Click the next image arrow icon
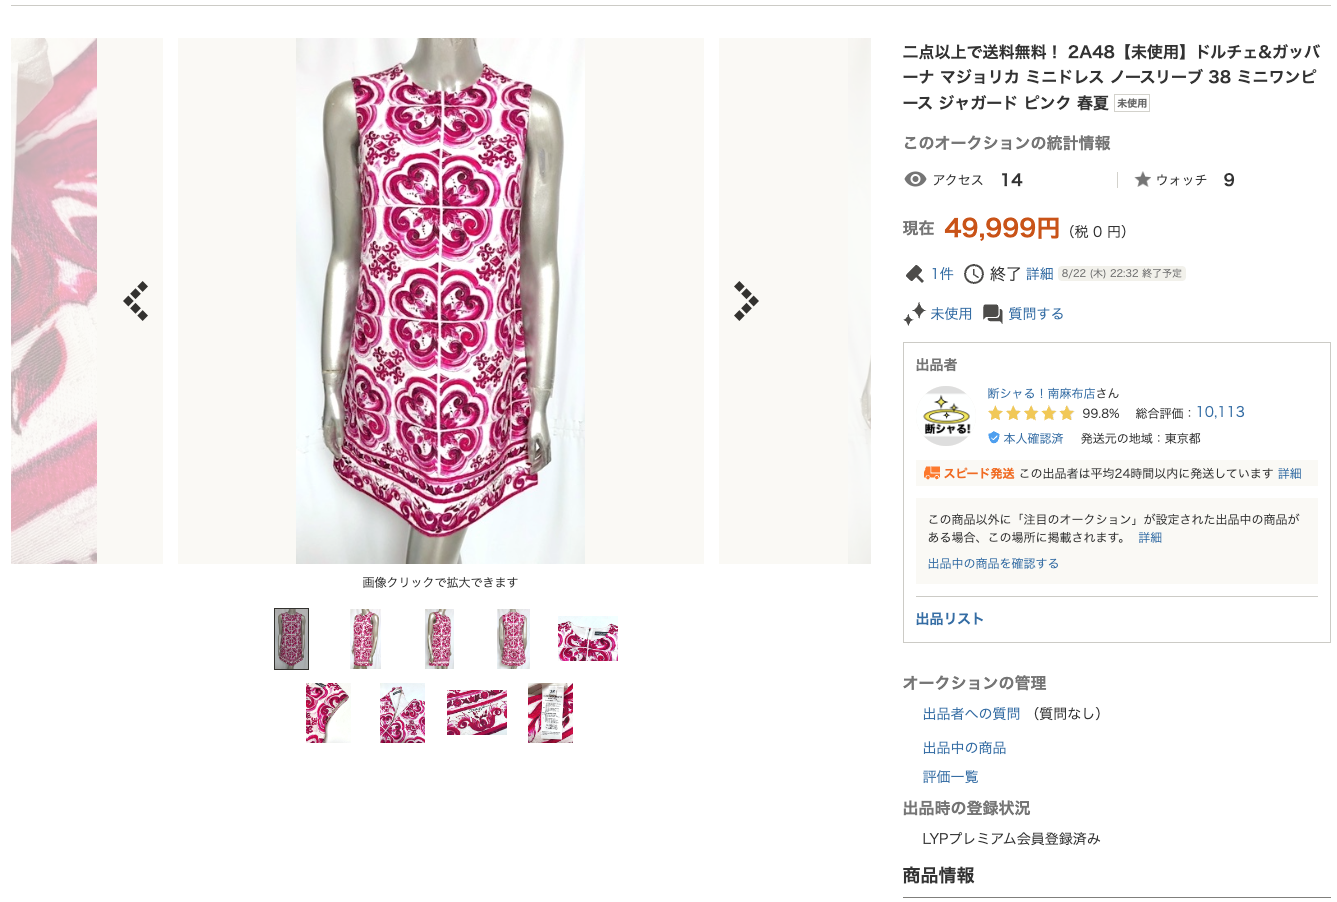Viewport: 1337px width, 902px height. pos(746,301)
